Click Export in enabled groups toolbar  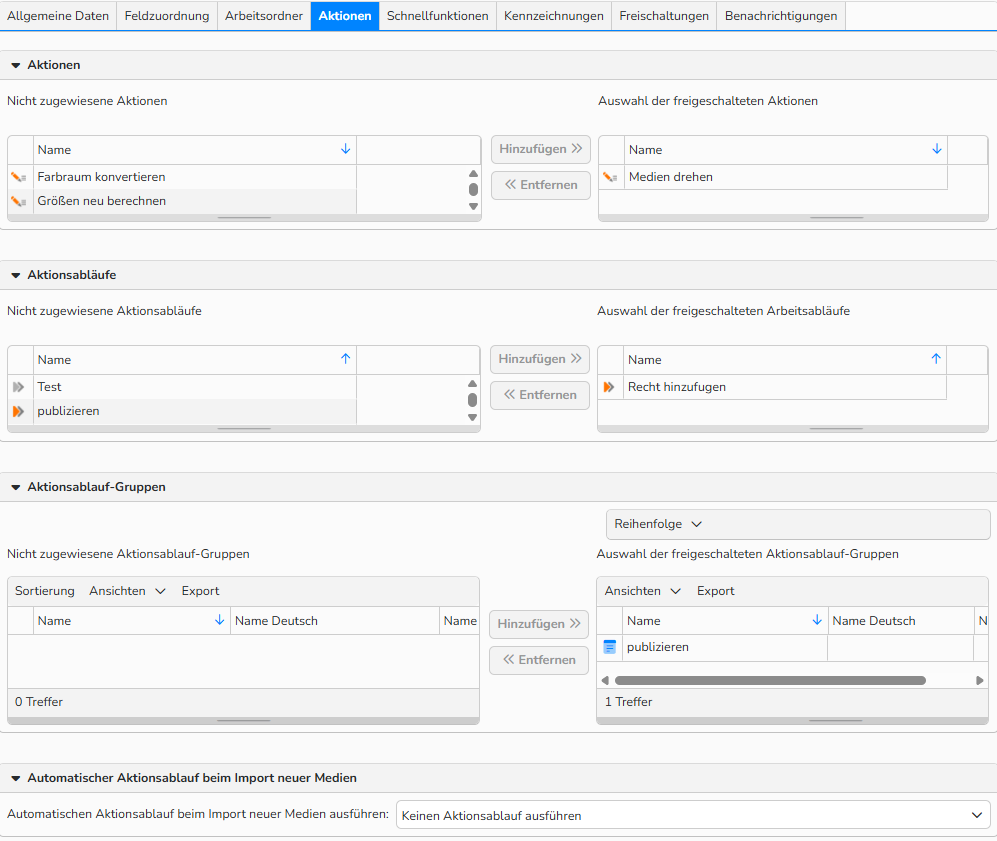click(715, 591)
